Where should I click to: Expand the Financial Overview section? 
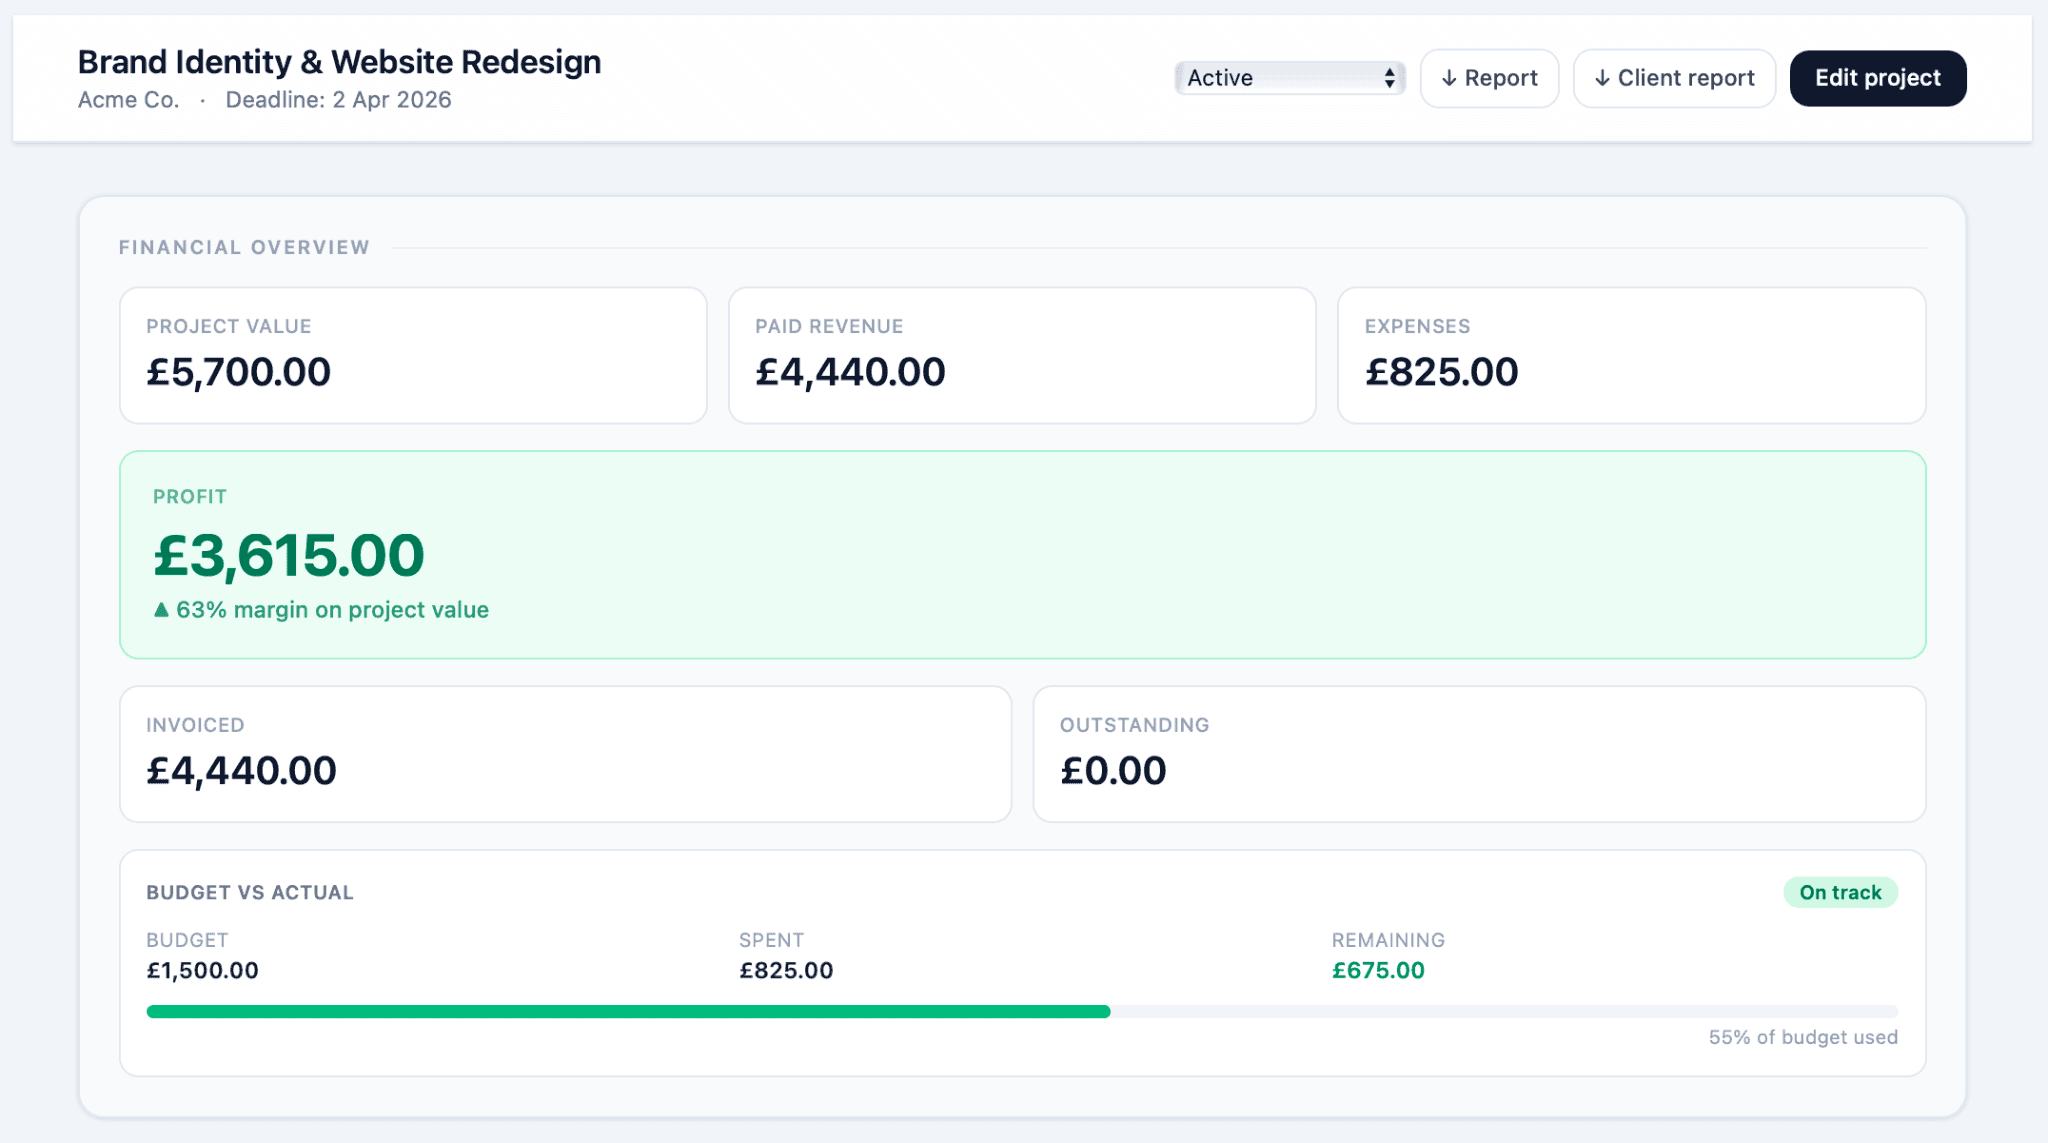tap(243, 246)
